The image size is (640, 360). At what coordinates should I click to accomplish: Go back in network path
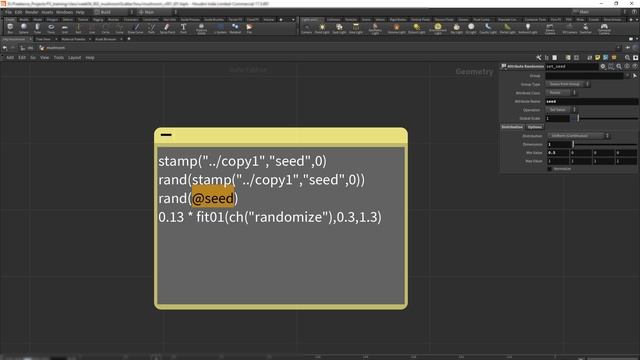[x=4, y=48]
